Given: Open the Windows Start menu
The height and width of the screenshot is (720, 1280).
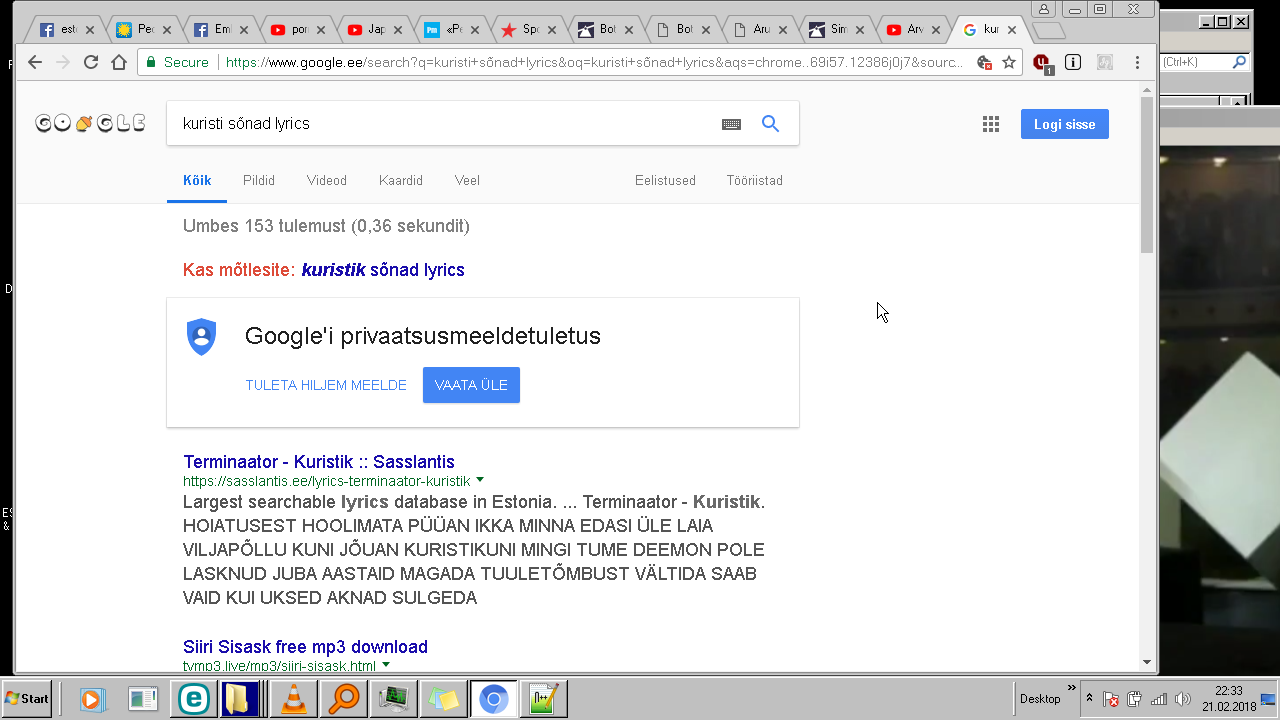Looking at the screenshot, I should 27,699.
